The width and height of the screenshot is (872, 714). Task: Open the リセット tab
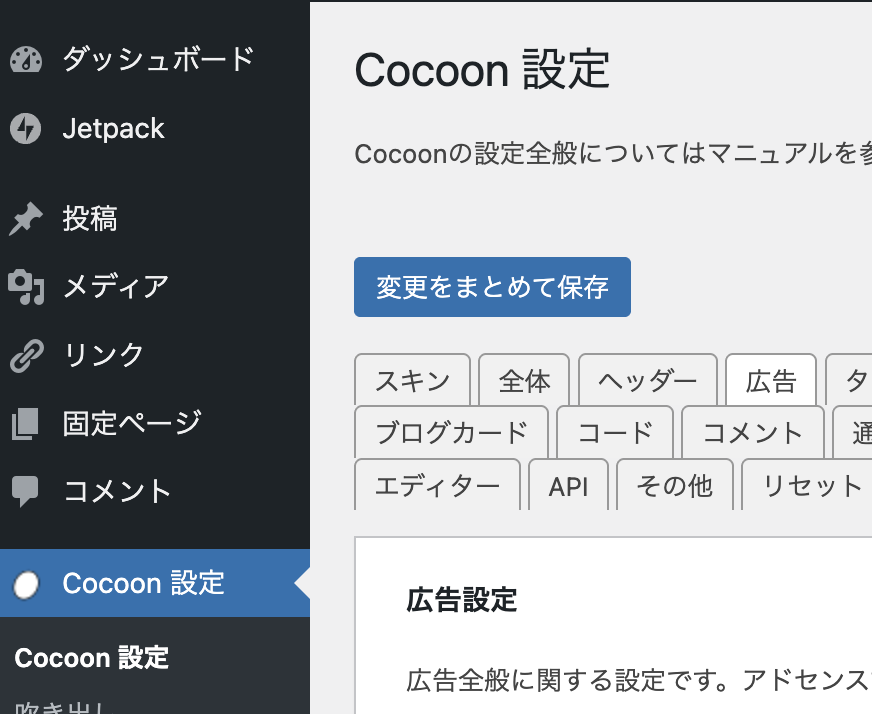click(x=812, y=486)
